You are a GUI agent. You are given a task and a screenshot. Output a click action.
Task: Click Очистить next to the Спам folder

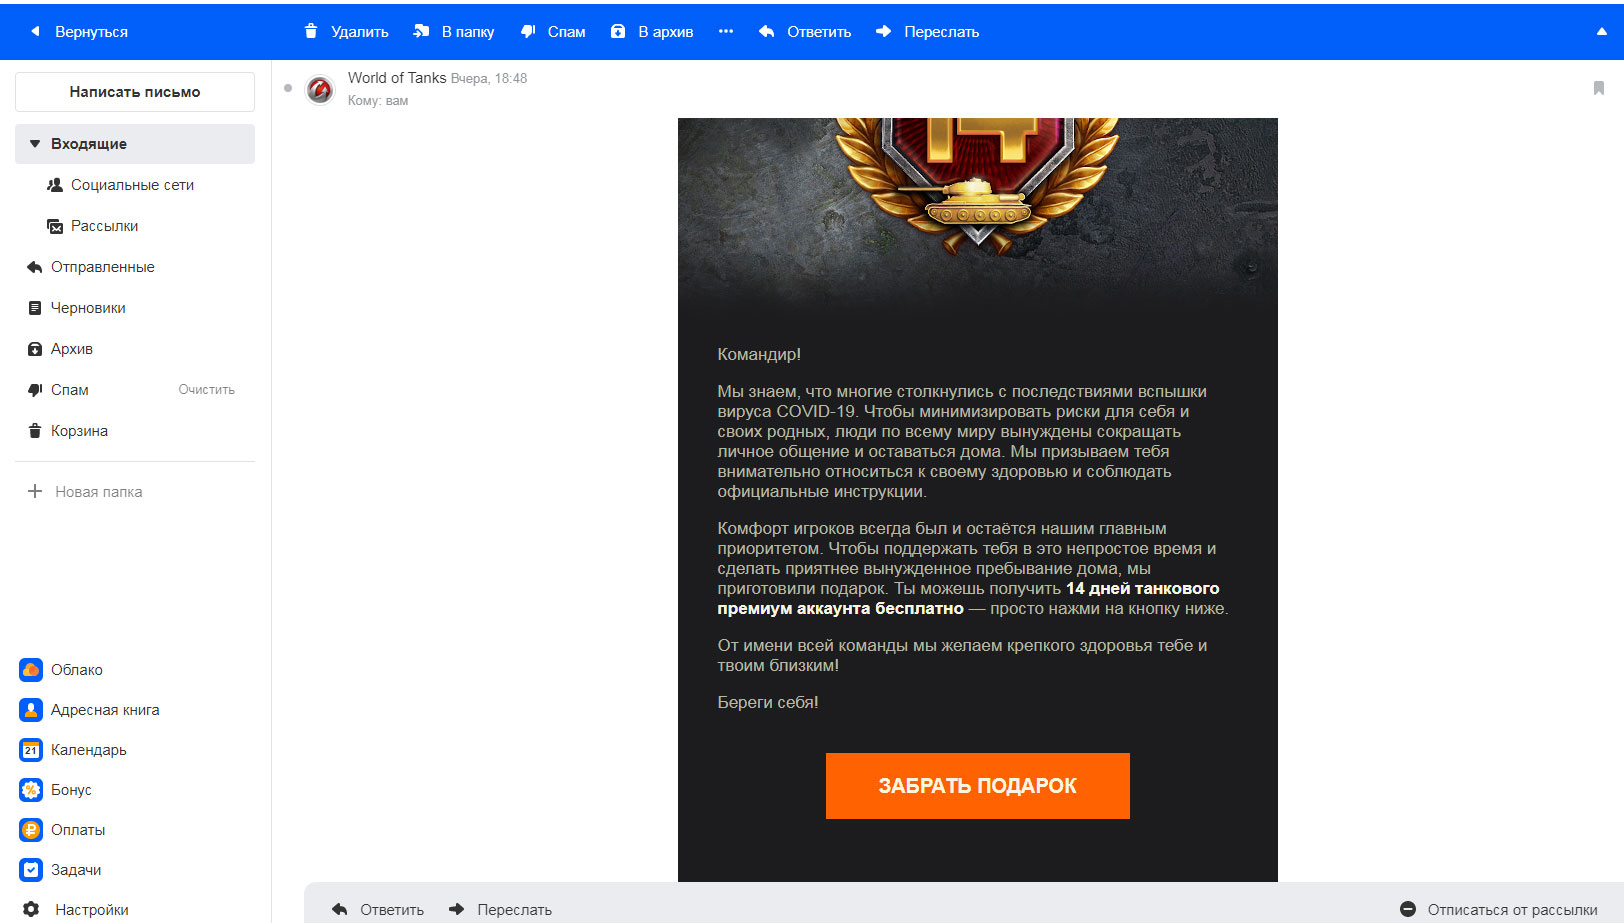pos(207,390)
